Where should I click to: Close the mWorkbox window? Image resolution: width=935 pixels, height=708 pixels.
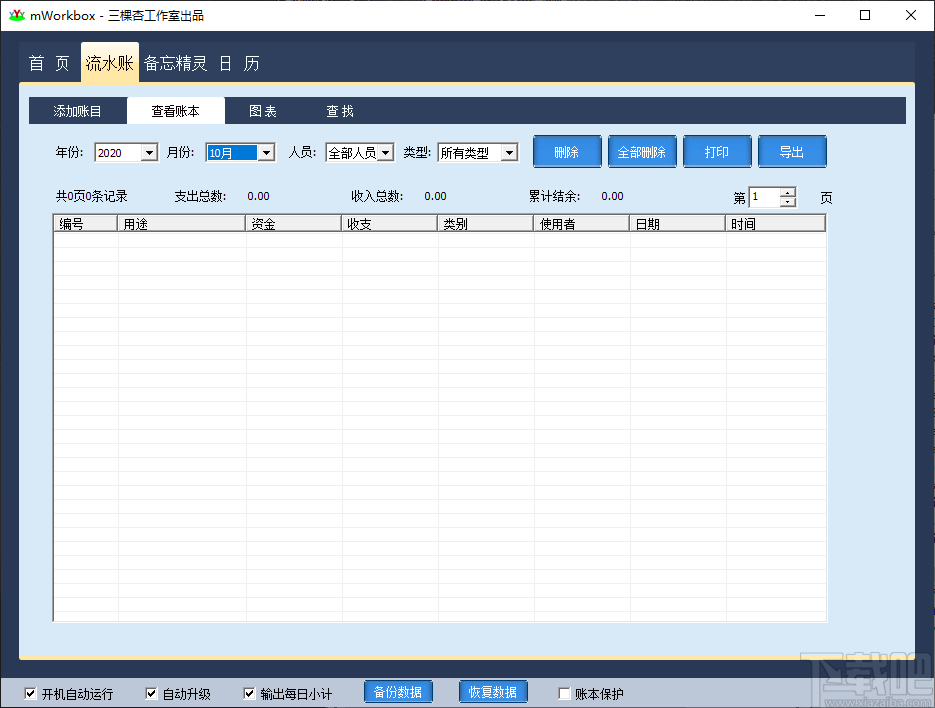tap(911, 16)
